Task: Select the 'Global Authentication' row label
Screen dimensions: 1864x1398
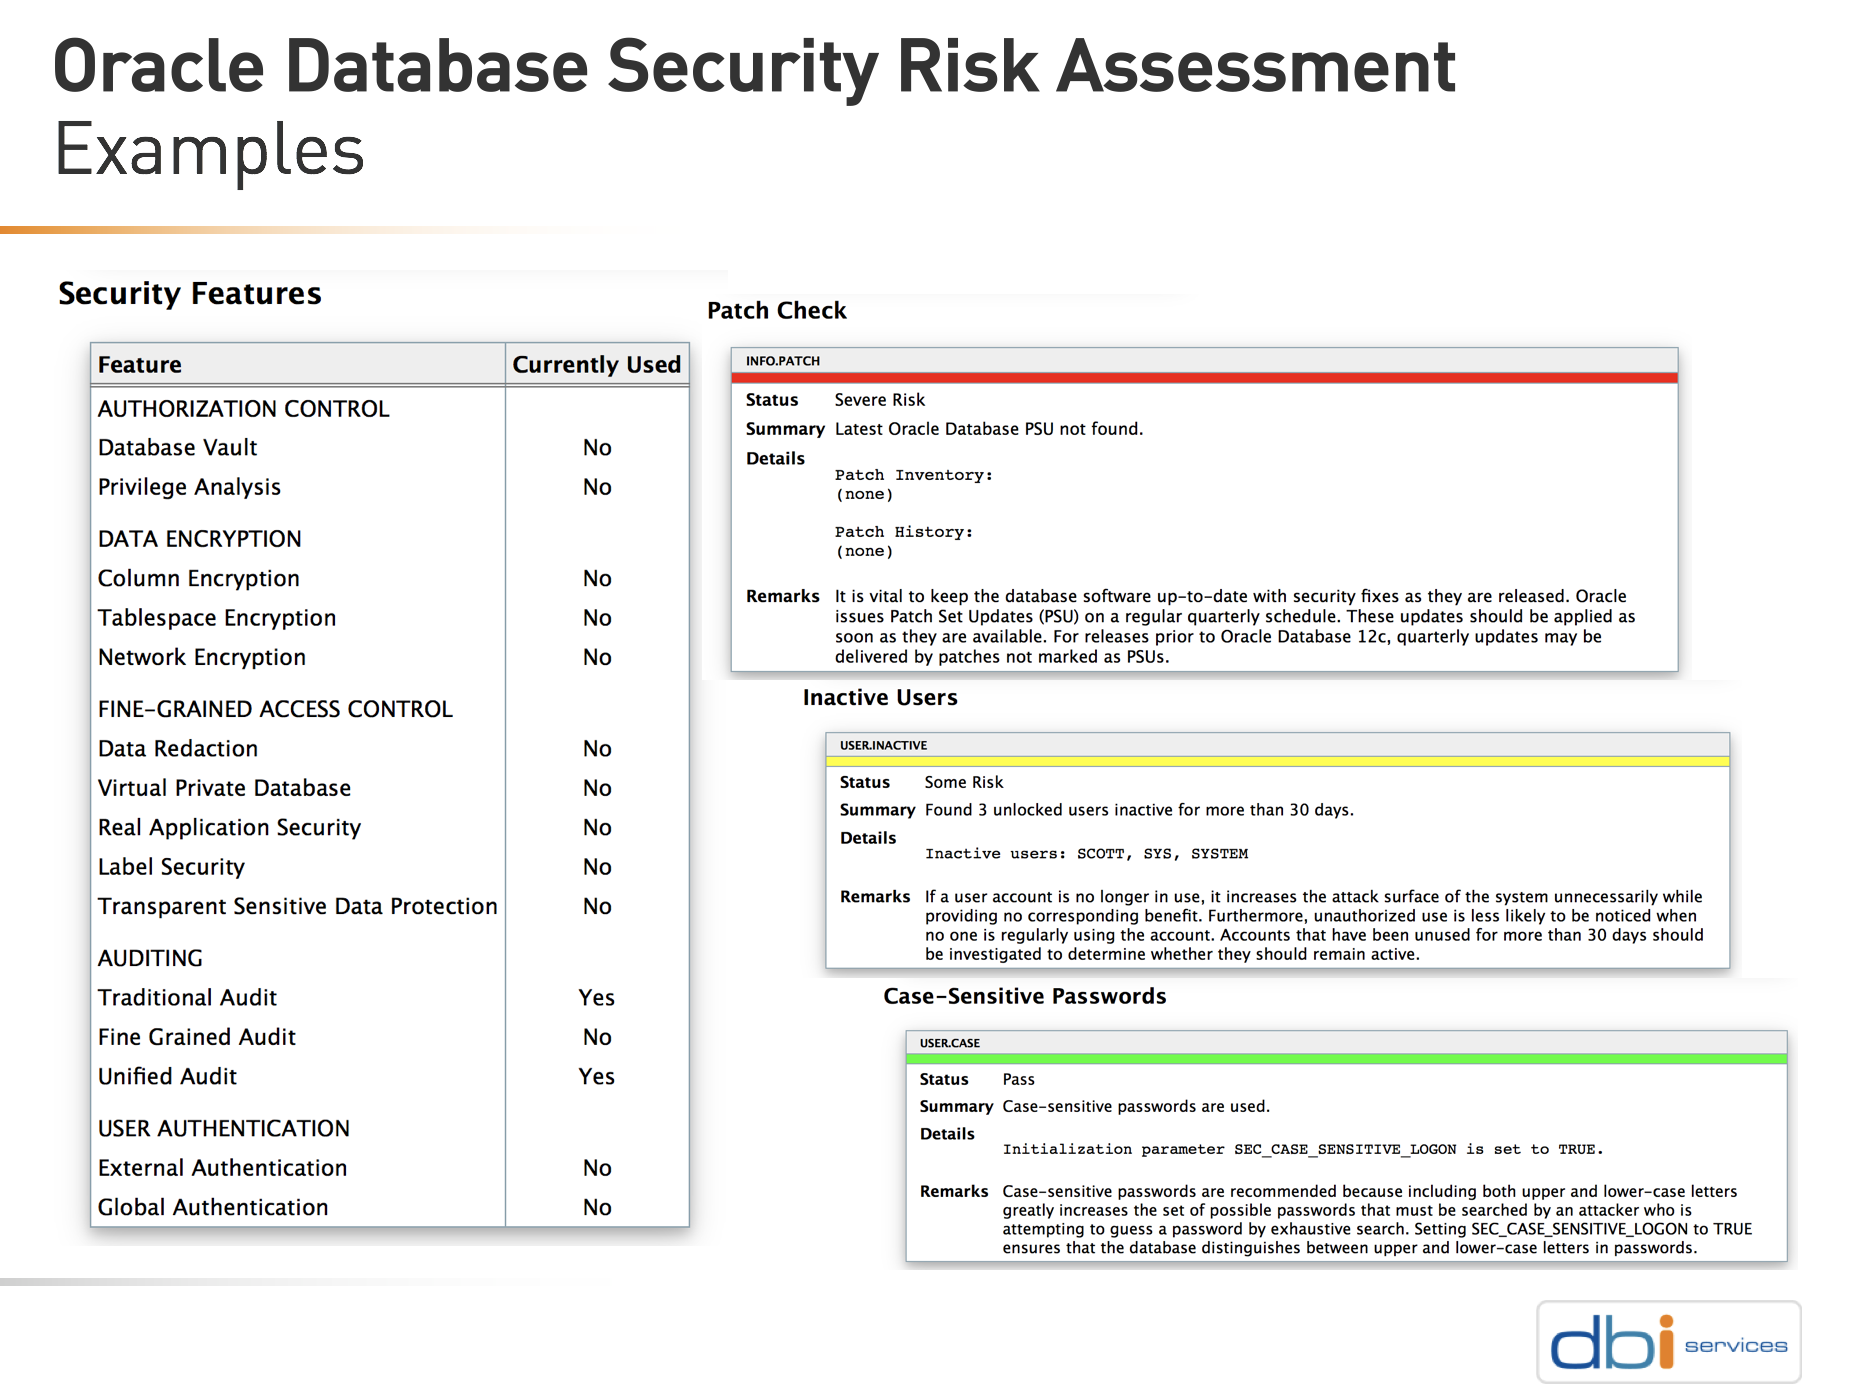Action: pos(213,1207)
